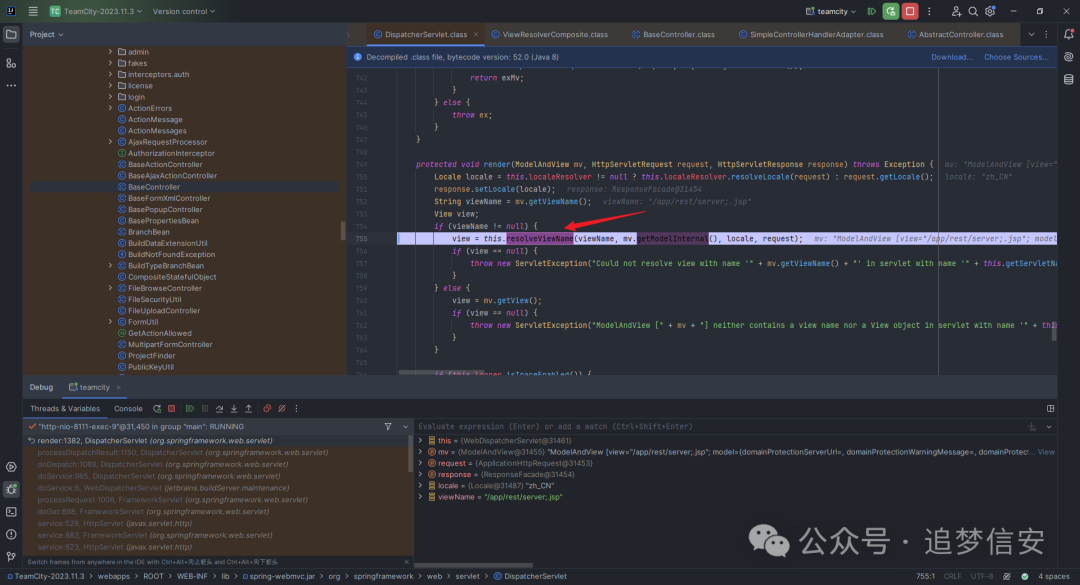Click the Evaluate expression input field
Screen dimensions: 1080x585
720,427
